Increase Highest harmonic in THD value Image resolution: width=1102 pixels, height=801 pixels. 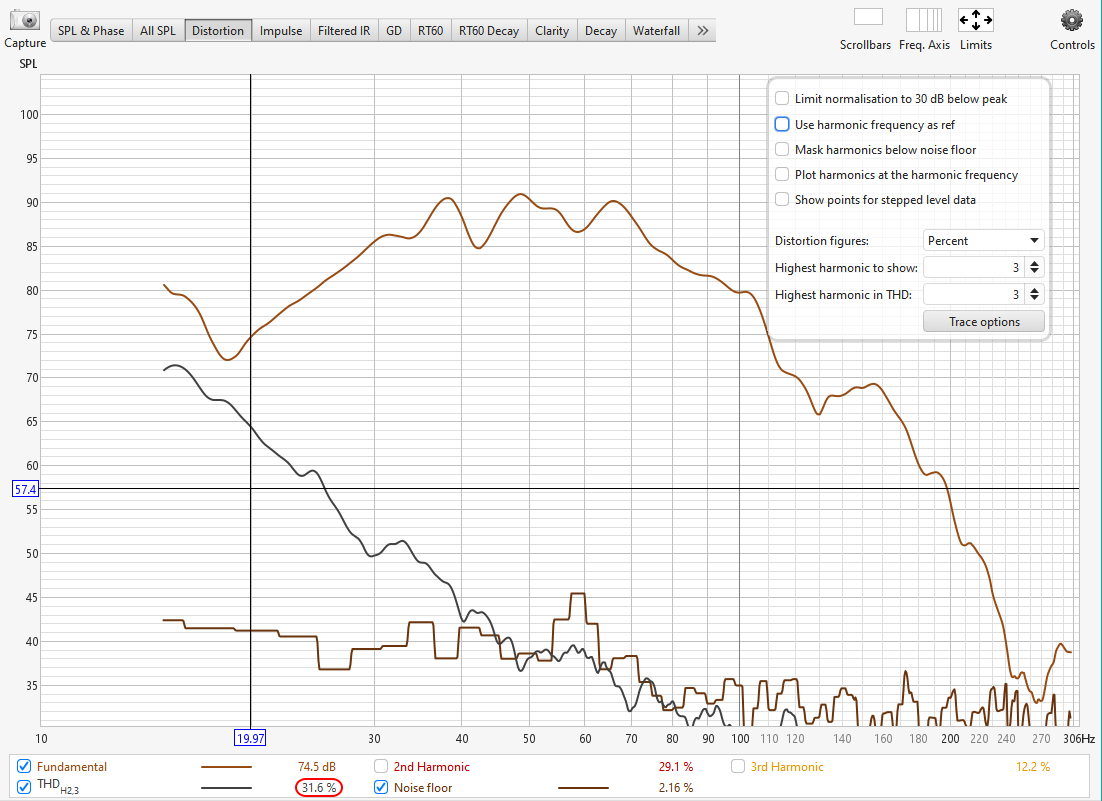1035,290
